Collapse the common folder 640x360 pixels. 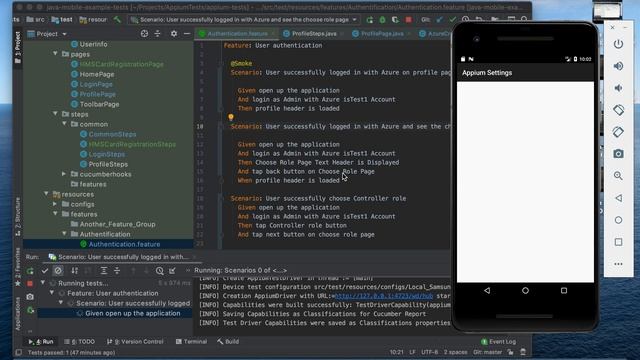tap(64, 123)
